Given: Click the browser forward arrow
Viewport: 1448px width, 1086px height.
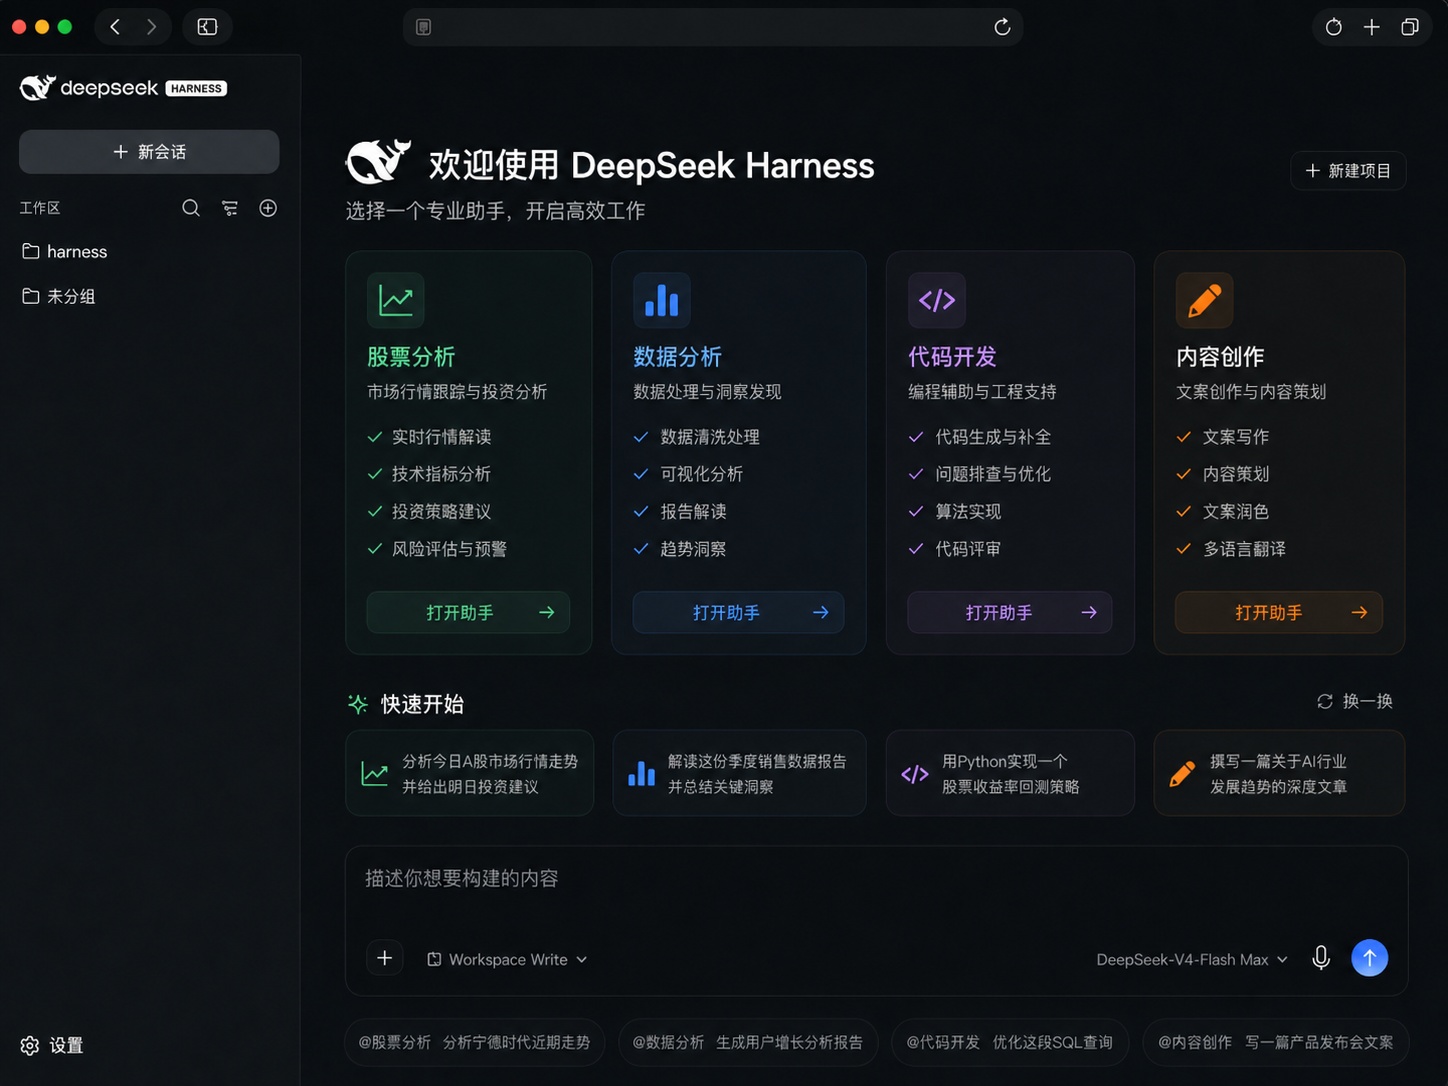Looking at the screenshot, I should point(151,27).
